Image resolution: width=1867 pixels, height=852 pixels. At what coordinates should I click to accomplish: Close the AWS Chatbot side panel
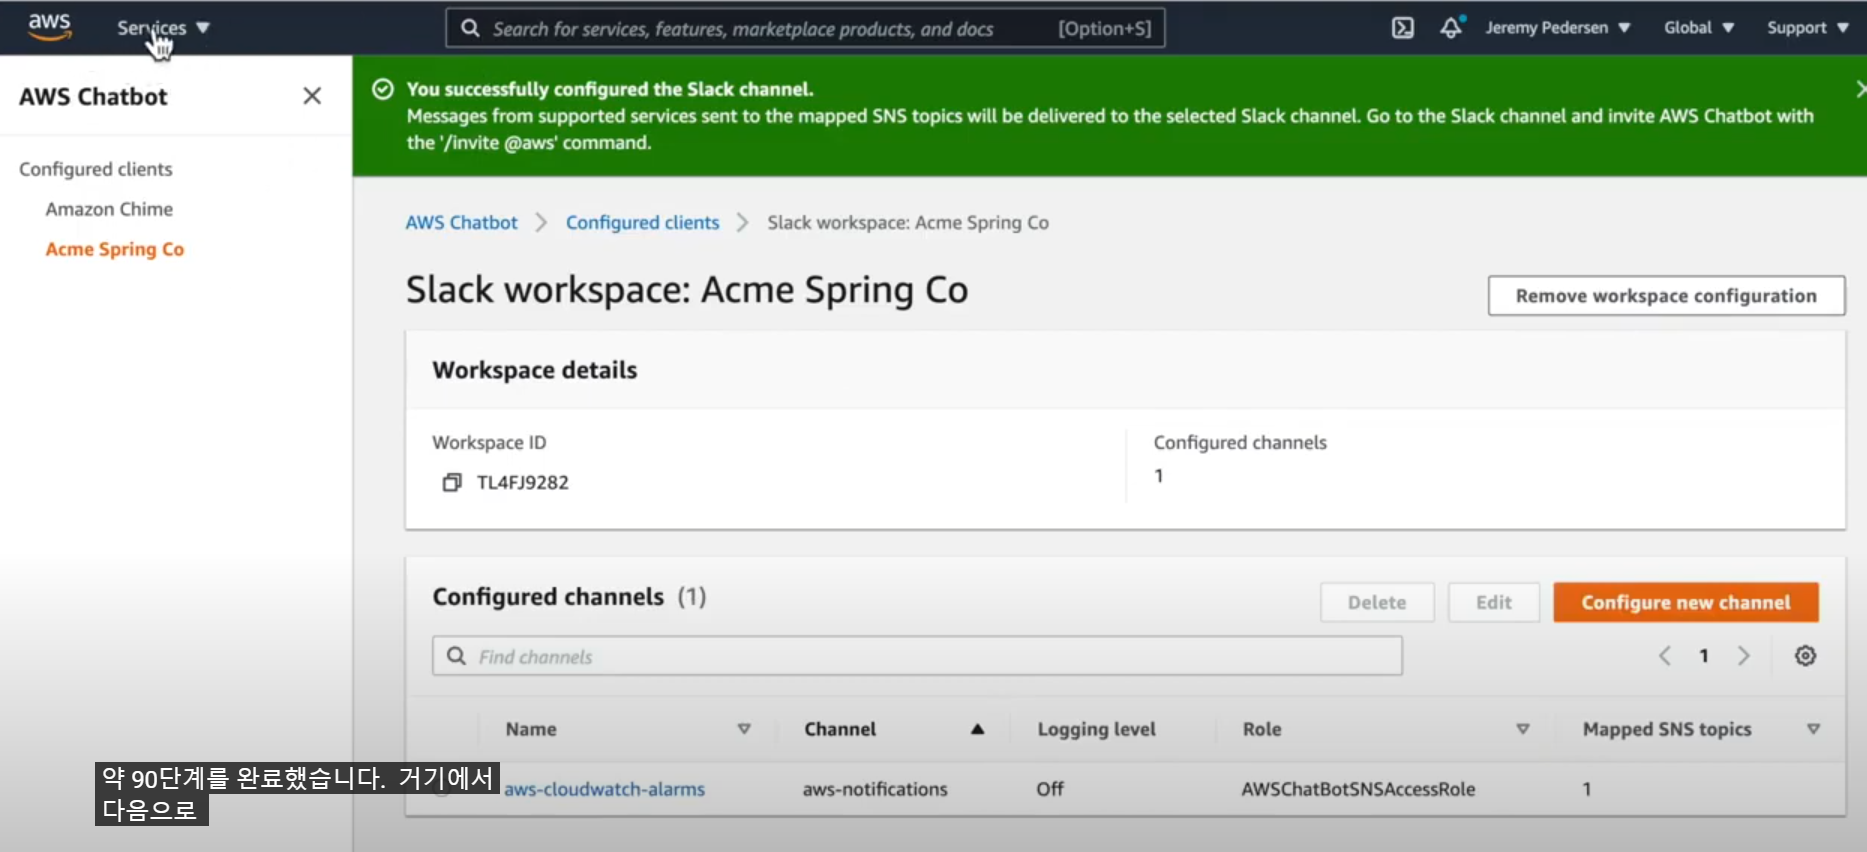pos(312,96)
